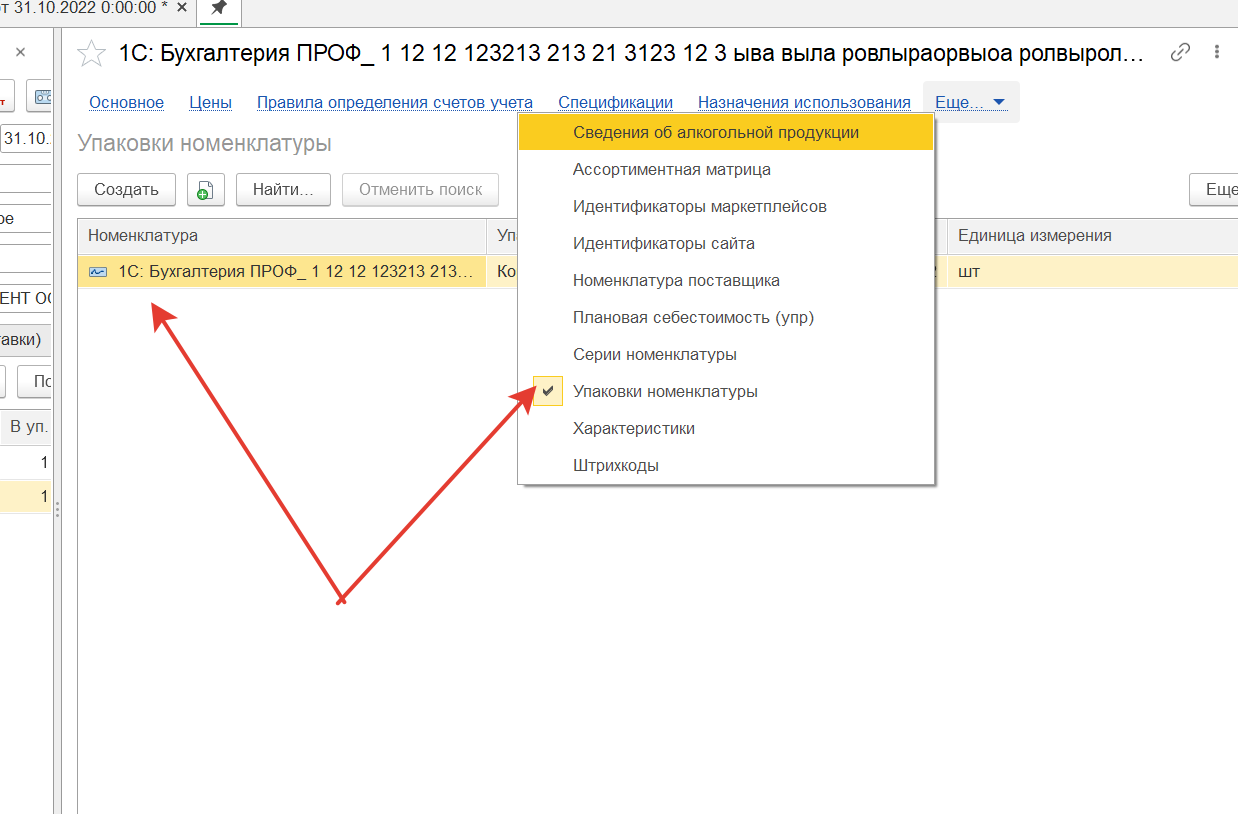Click the row icon beside 1С: Бухгалтерия ПРОФ

pyautogui.click(x=98, y=271)
